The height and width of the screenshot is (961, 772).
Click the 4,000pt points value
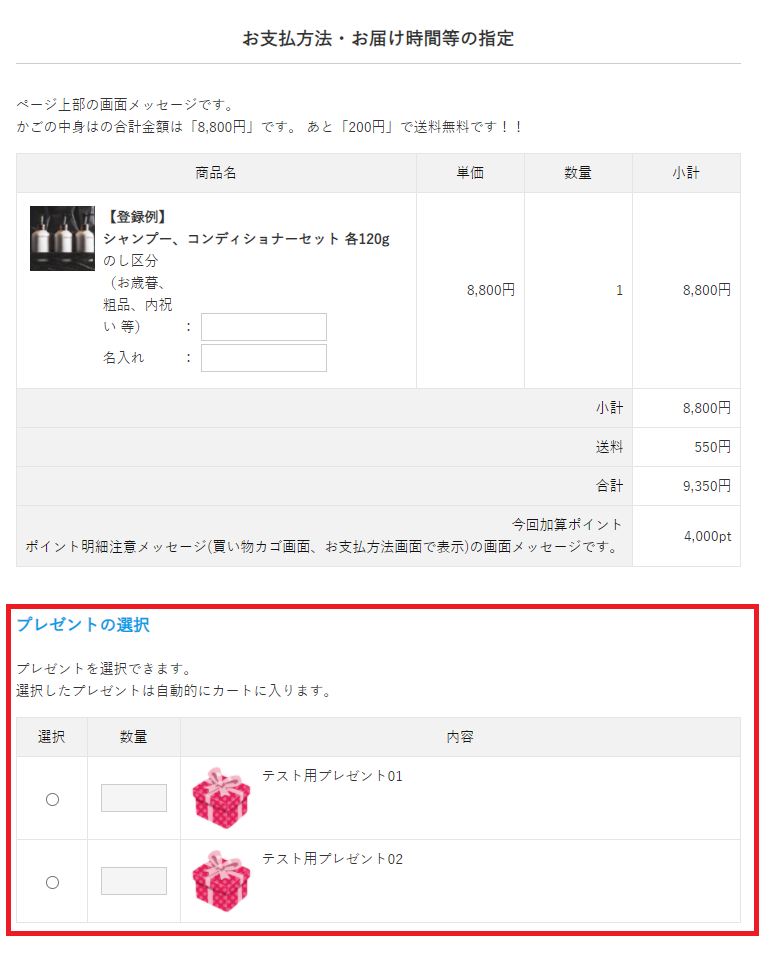[x=707, y=536]
